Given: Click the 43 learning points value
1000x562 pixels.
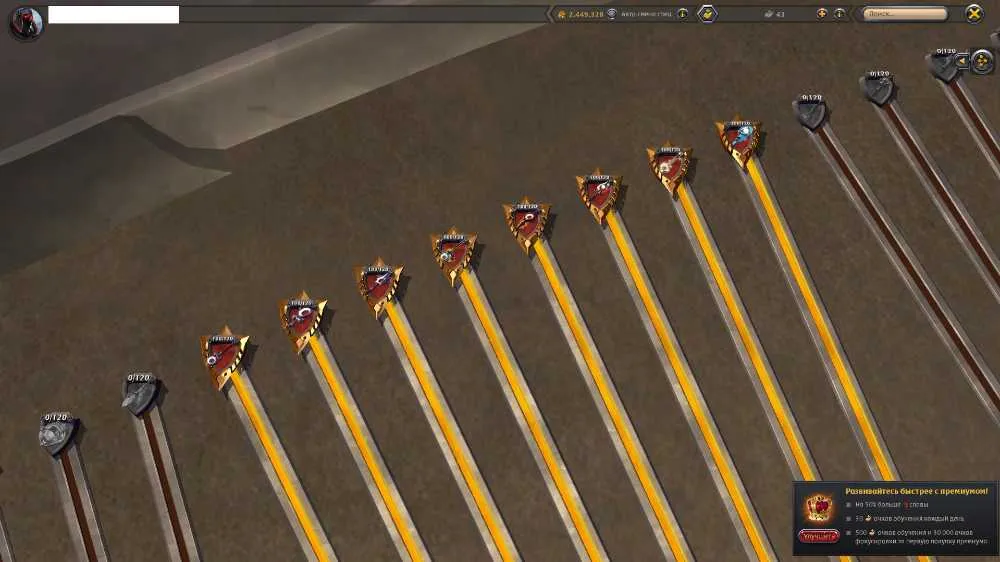Looking at the screenshot, I should point(781,14).
